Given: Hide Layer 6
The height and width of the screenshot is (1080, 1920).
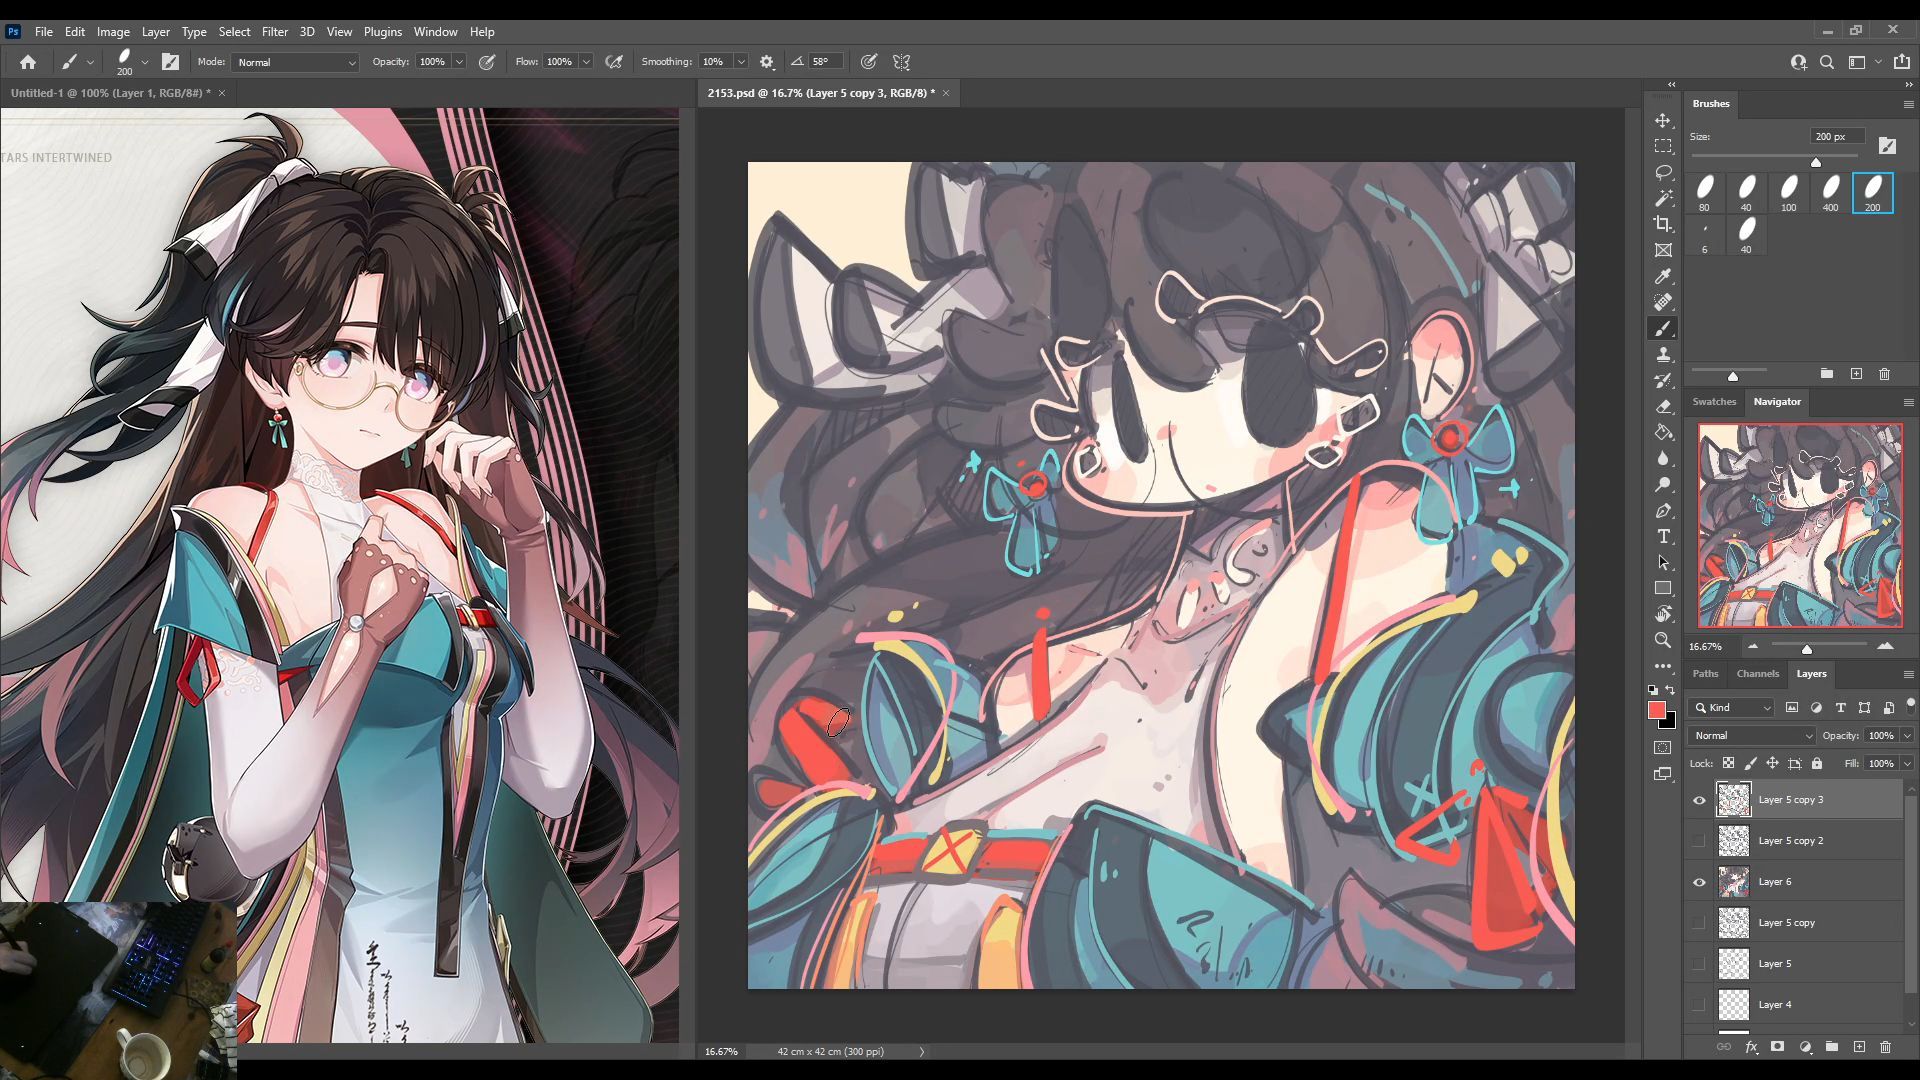Looking at the screenshot, I should click(x=1699, y=882).
